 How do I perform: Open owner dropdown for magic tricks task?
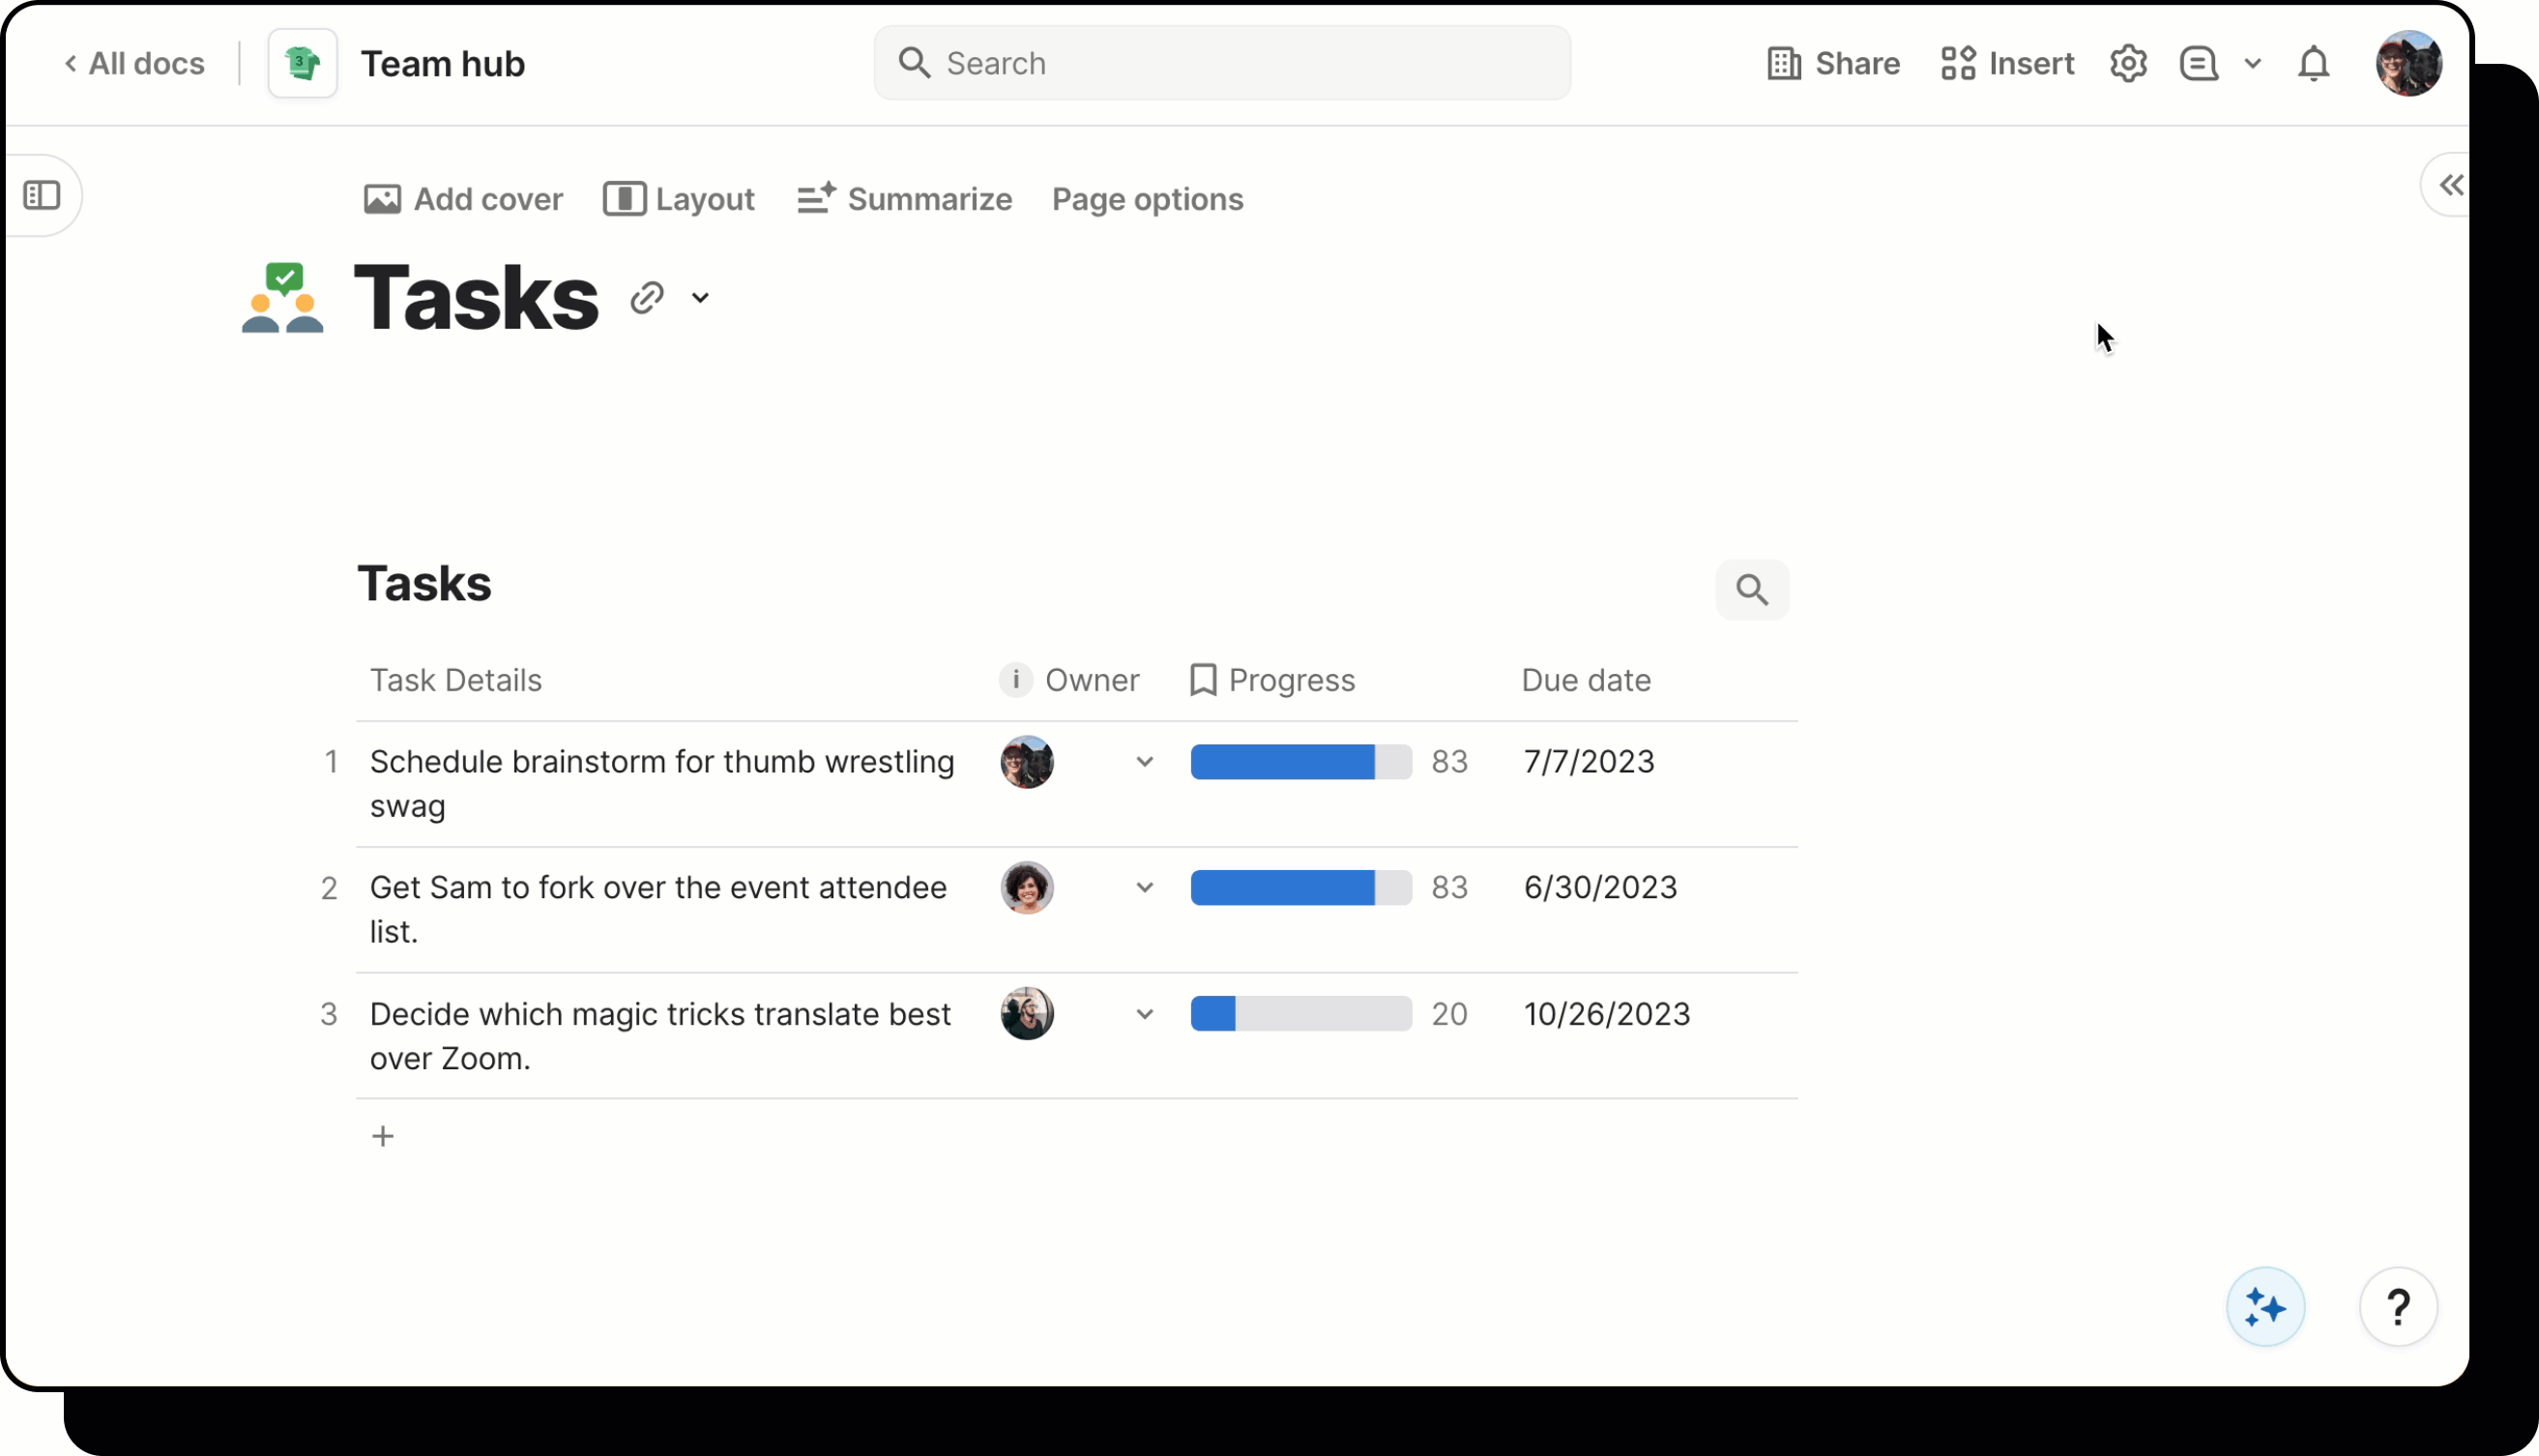tap(1145, 1014)
